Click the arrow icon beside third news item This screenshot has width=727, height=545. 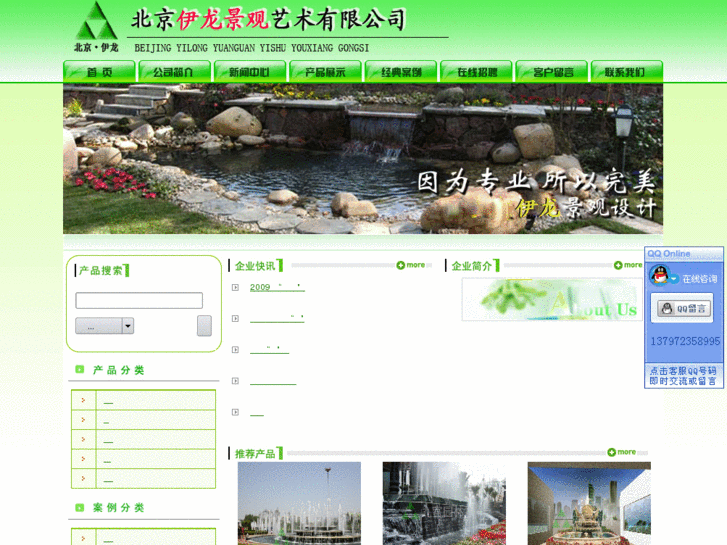236,350
